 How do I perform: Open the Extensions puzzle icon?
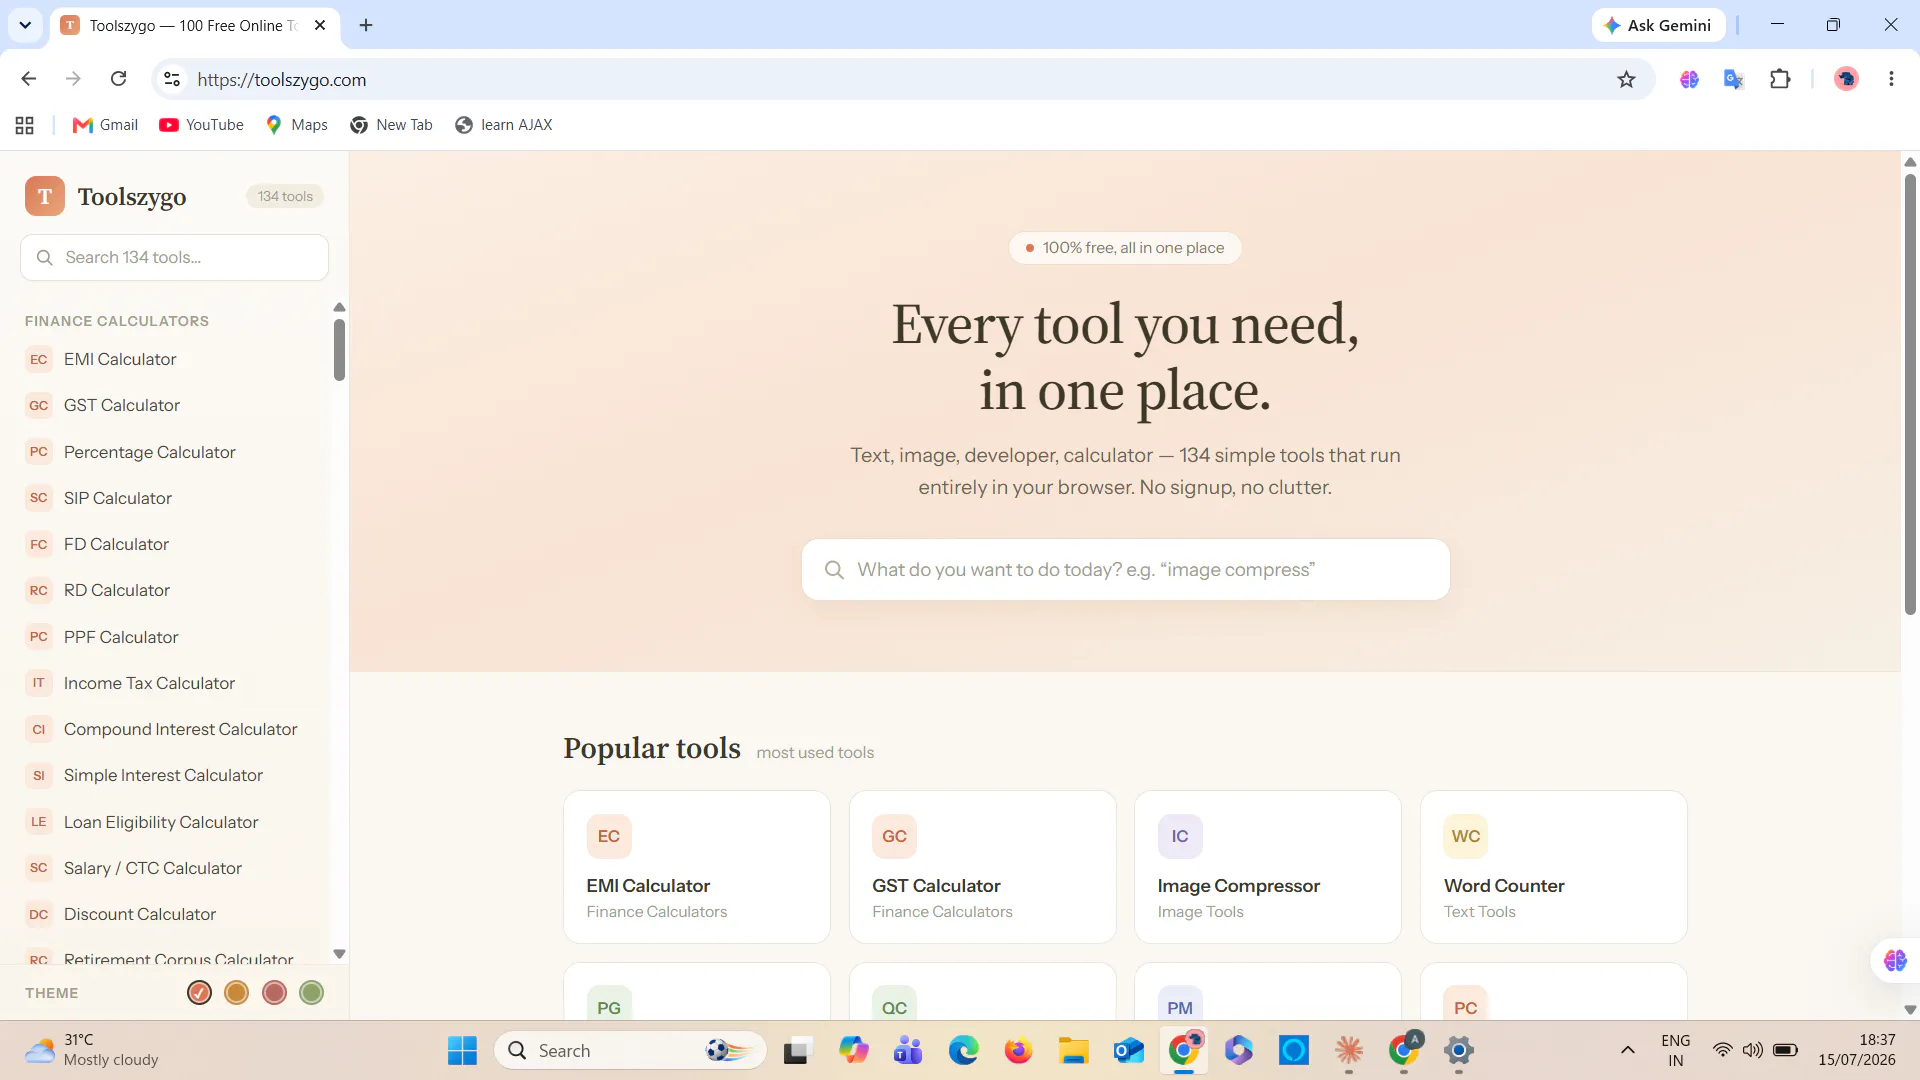(x=1780, y=79)
